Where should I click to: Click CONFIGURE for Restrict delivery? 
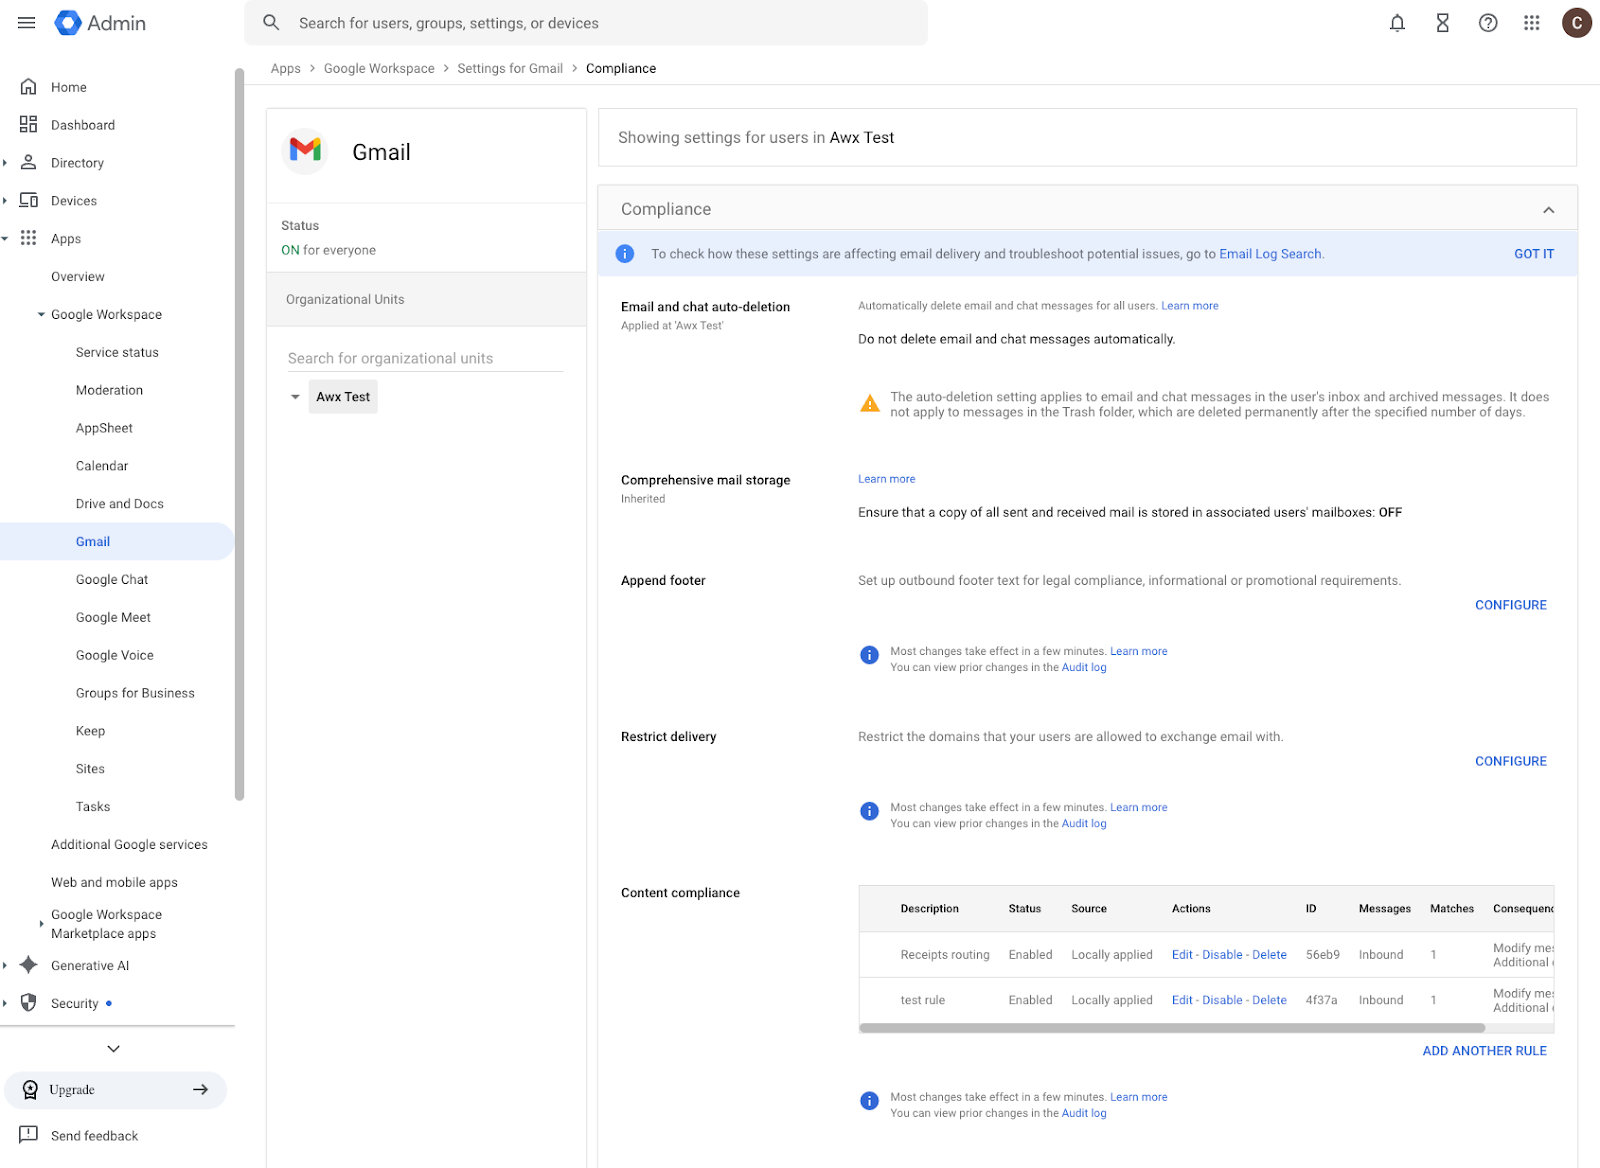[x=1510, y=761]
